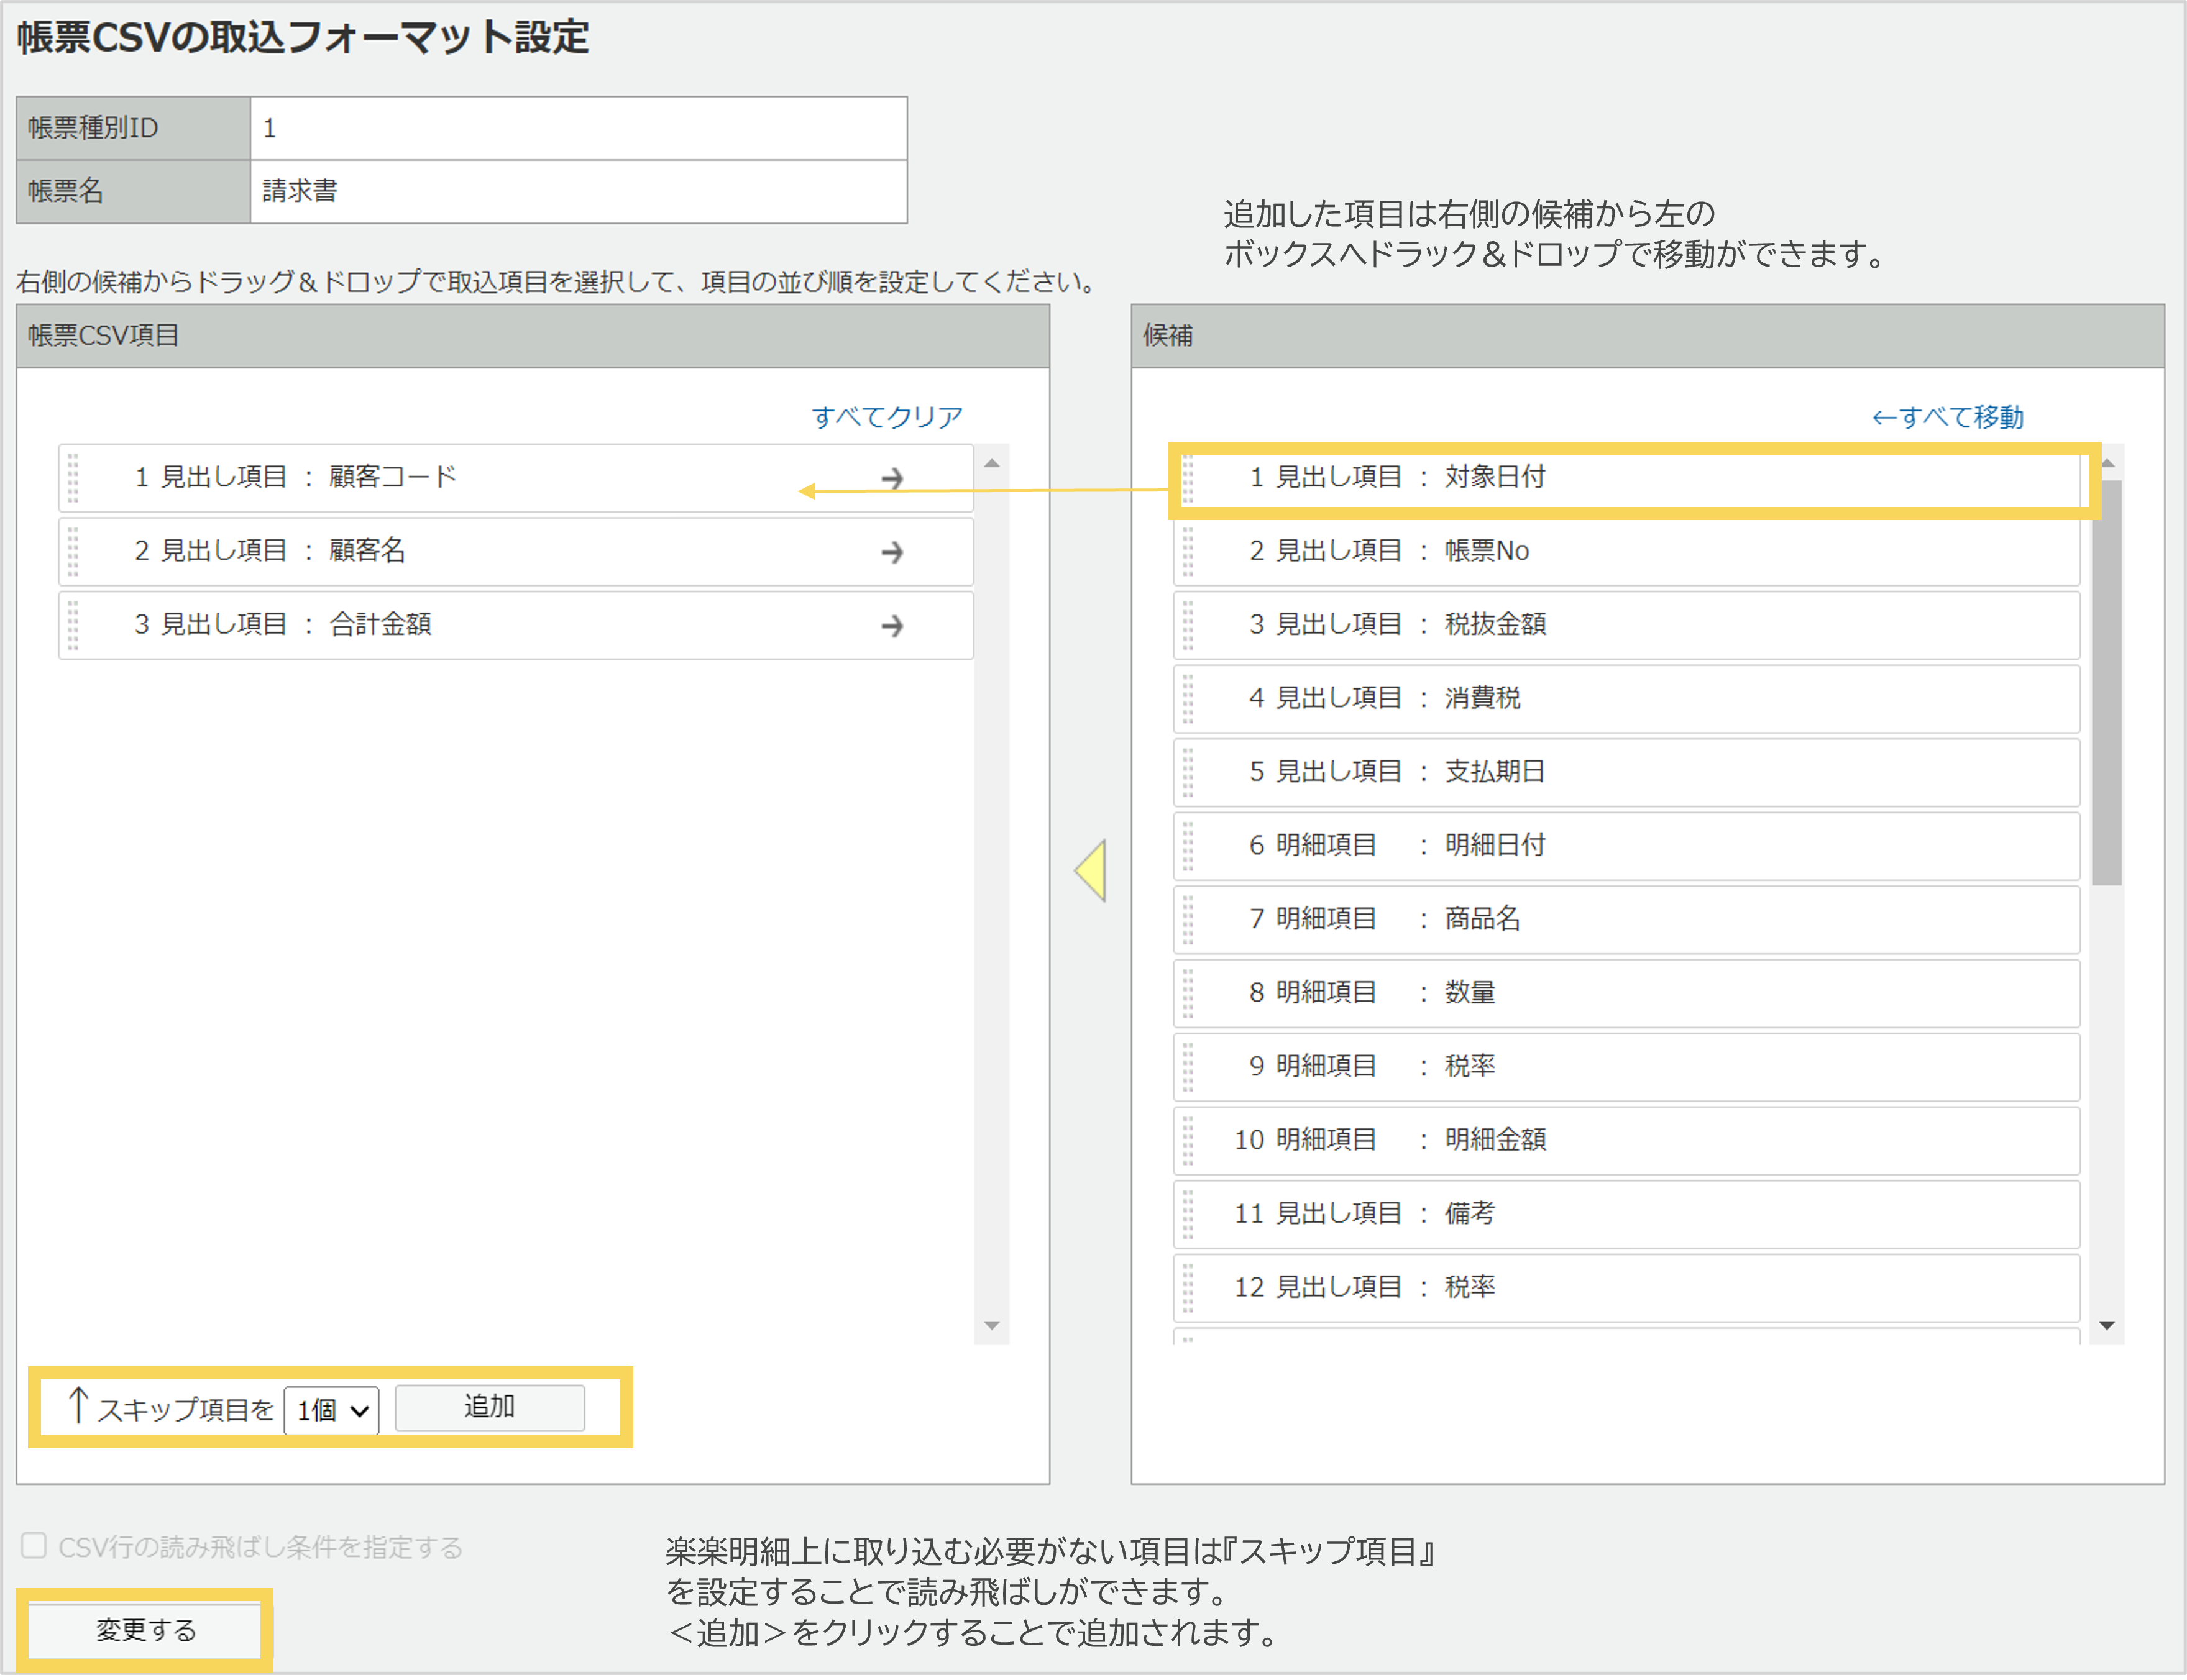Click the right arrow beside 顧客名
This screenshot has width=2187, height=1680.
(893, 551)
